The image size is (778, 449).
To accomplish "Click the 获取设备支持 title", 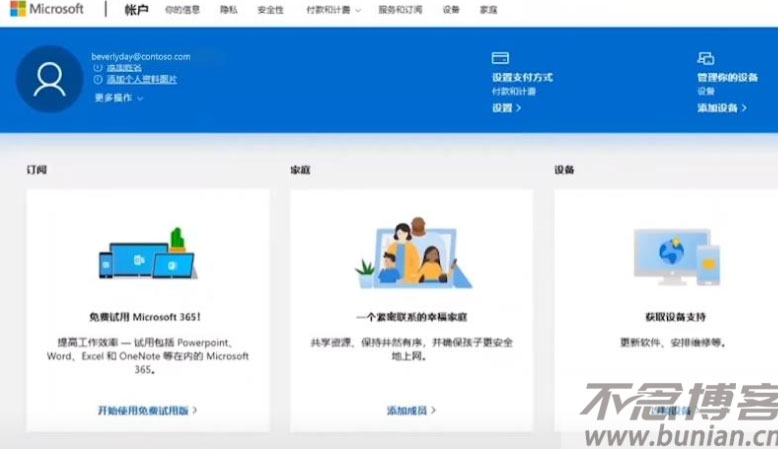I will click(675, 317).
